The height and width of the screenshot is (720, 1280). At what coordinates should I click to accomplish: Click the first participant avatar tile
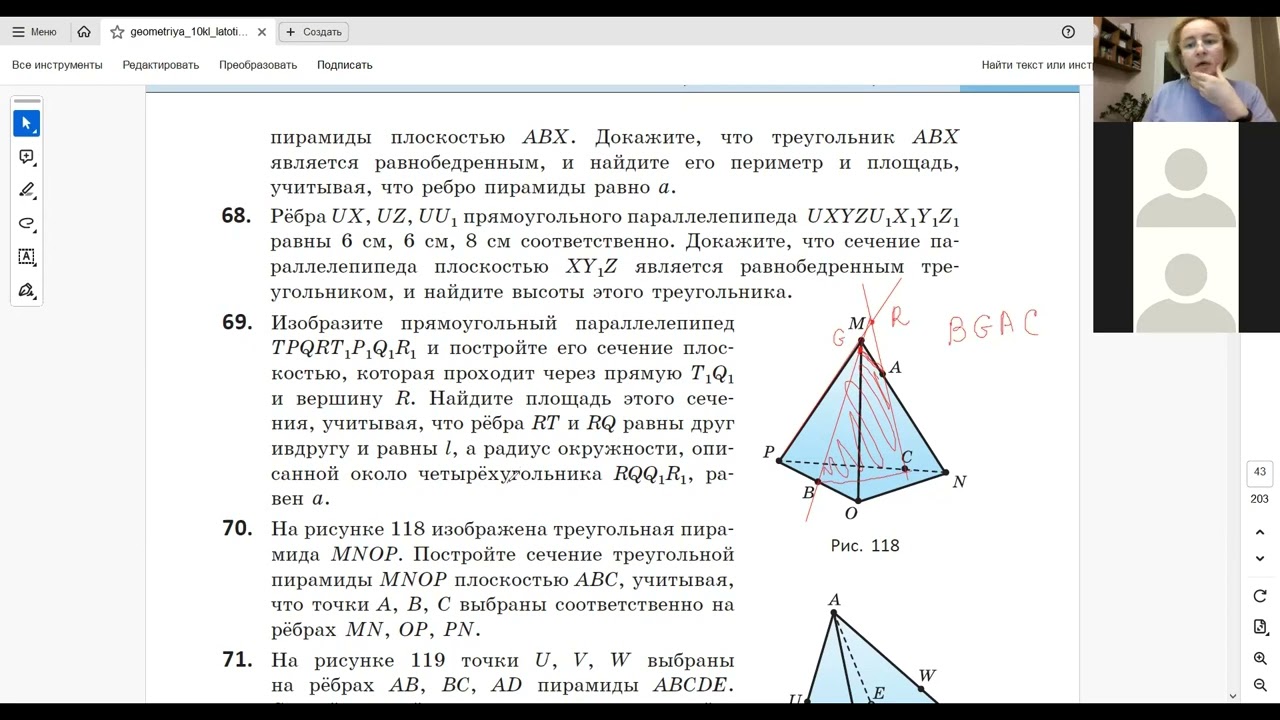click(1186, 175)
